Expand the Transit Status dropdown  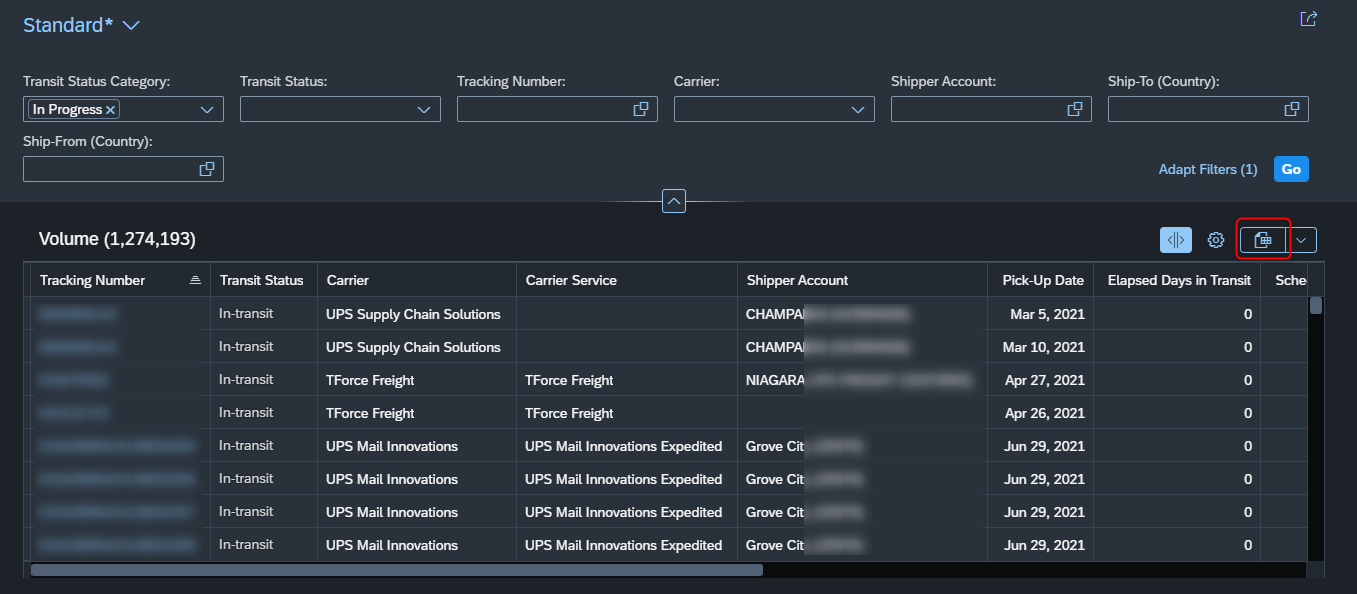[x=424, y=109]
